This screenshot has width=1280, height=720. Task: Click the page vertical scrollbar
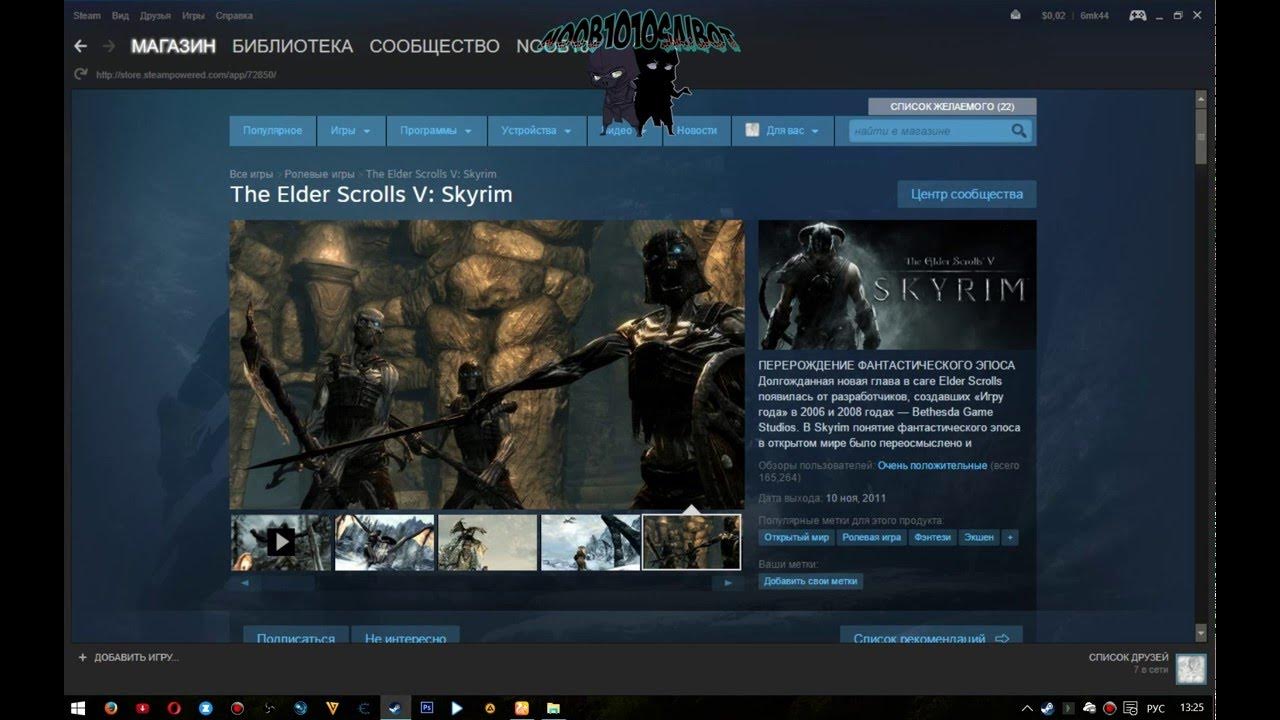(x=1201, y=365)
